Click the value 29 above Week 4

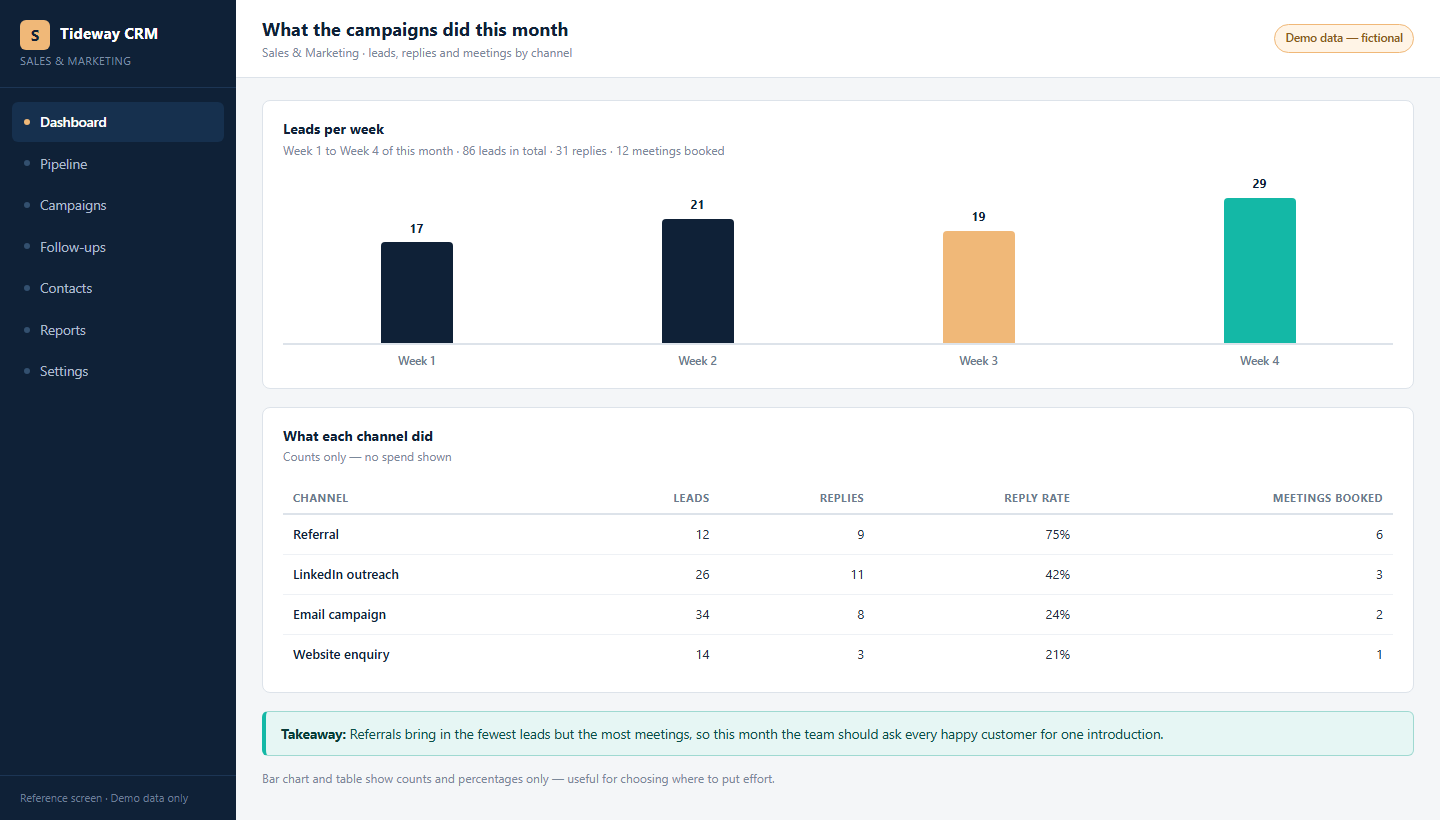point(1259,184)
